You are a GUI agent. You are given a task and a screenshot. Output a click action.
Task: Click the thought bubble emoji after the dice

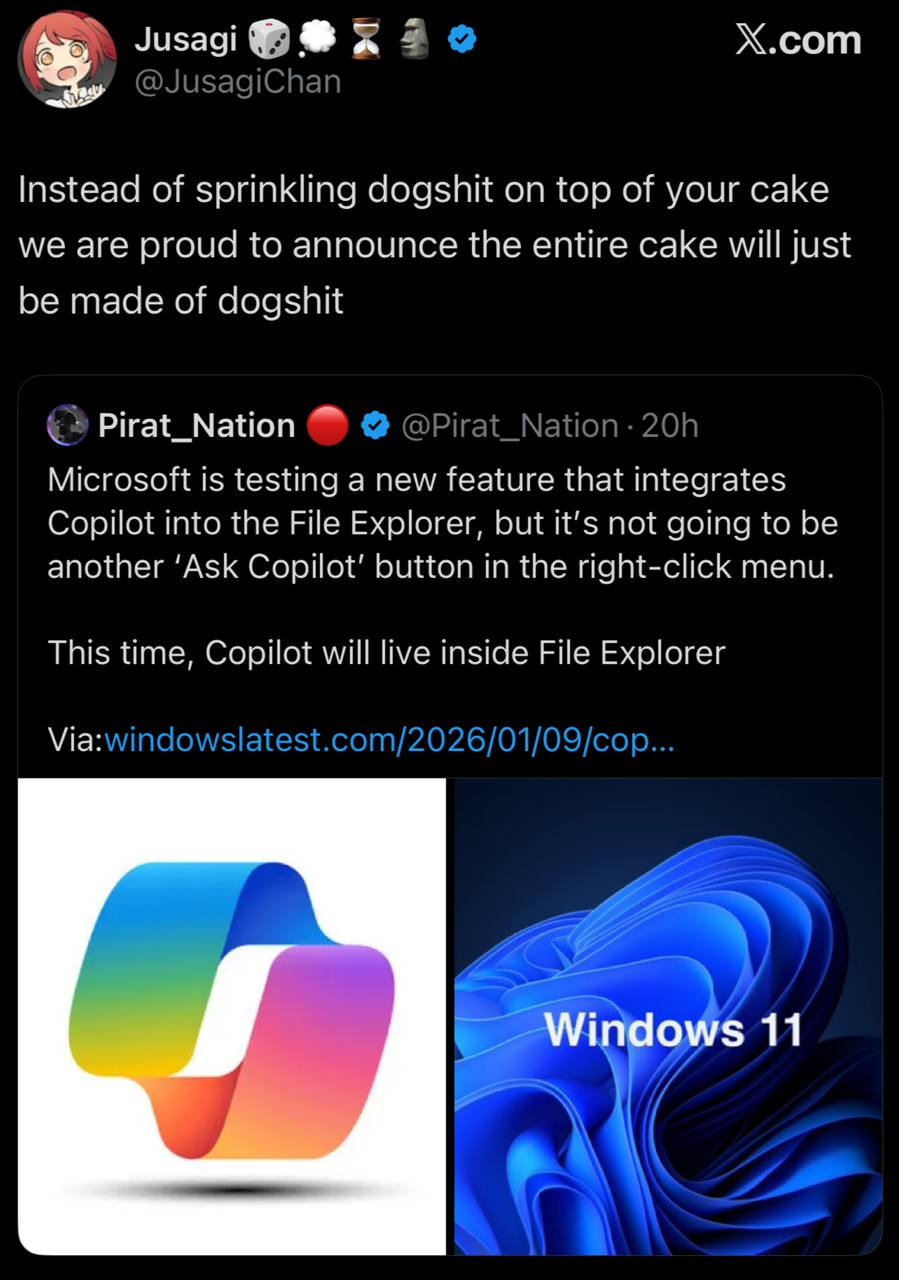tap(320, 40)
